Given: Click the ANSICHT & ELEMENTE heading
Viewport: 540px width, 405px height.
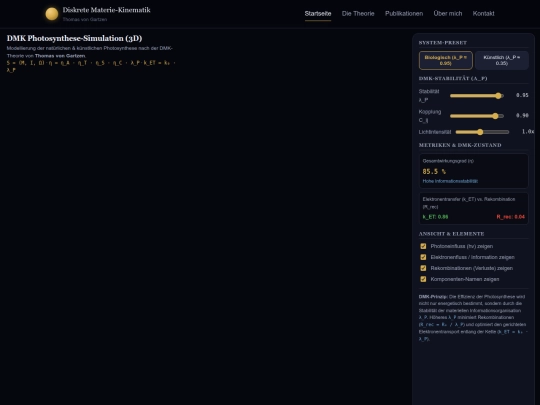Looking at the screenshot, I should click(x=451, y=234).
